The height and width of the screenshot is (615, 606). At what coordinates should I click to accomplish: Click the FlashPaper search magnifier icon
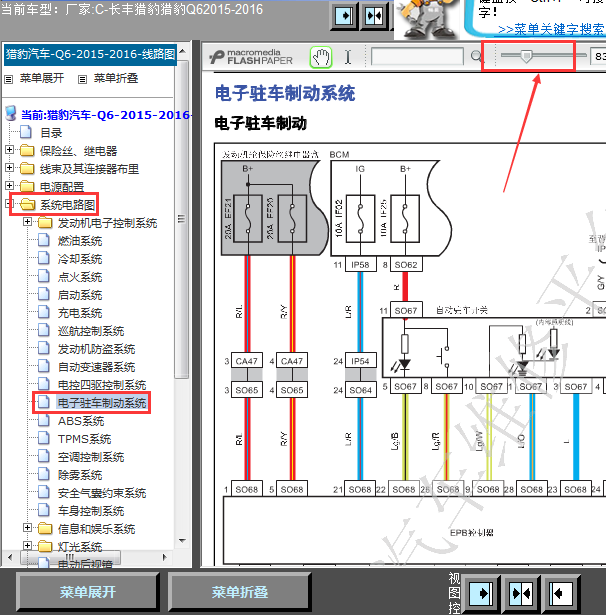pyautogui.click(x=476, y=56)
